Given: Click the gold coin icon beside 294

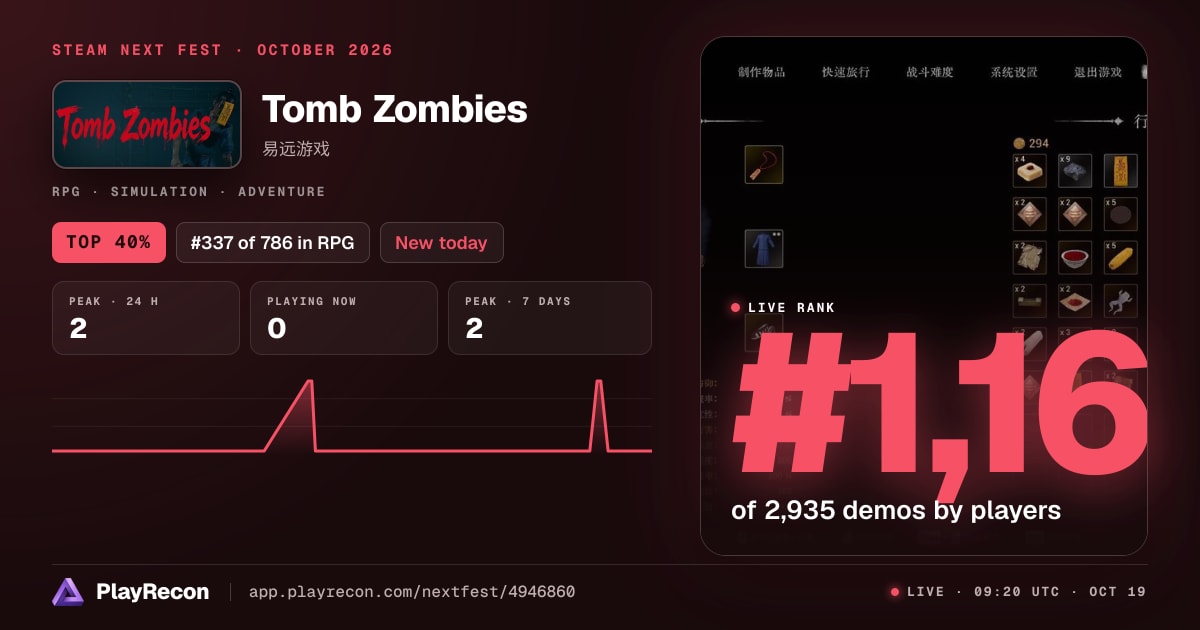Looking at the screenshot, I should pos(1019,144).
